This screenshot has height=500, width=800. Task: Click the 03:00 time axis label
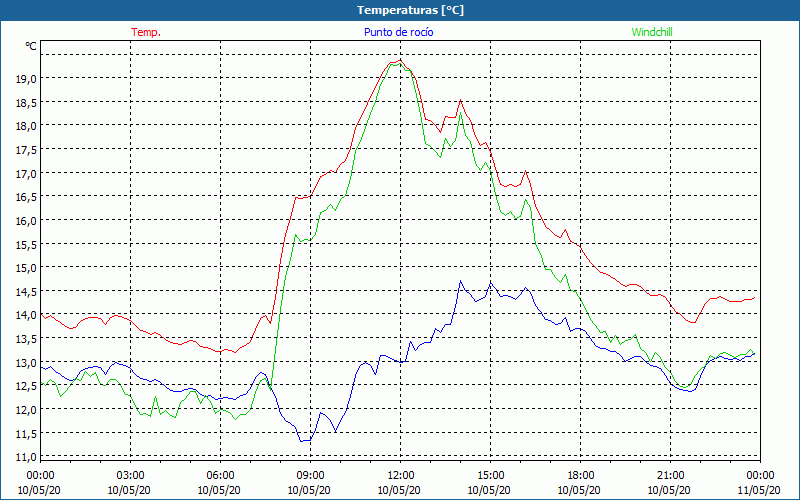tap(130, 476)
